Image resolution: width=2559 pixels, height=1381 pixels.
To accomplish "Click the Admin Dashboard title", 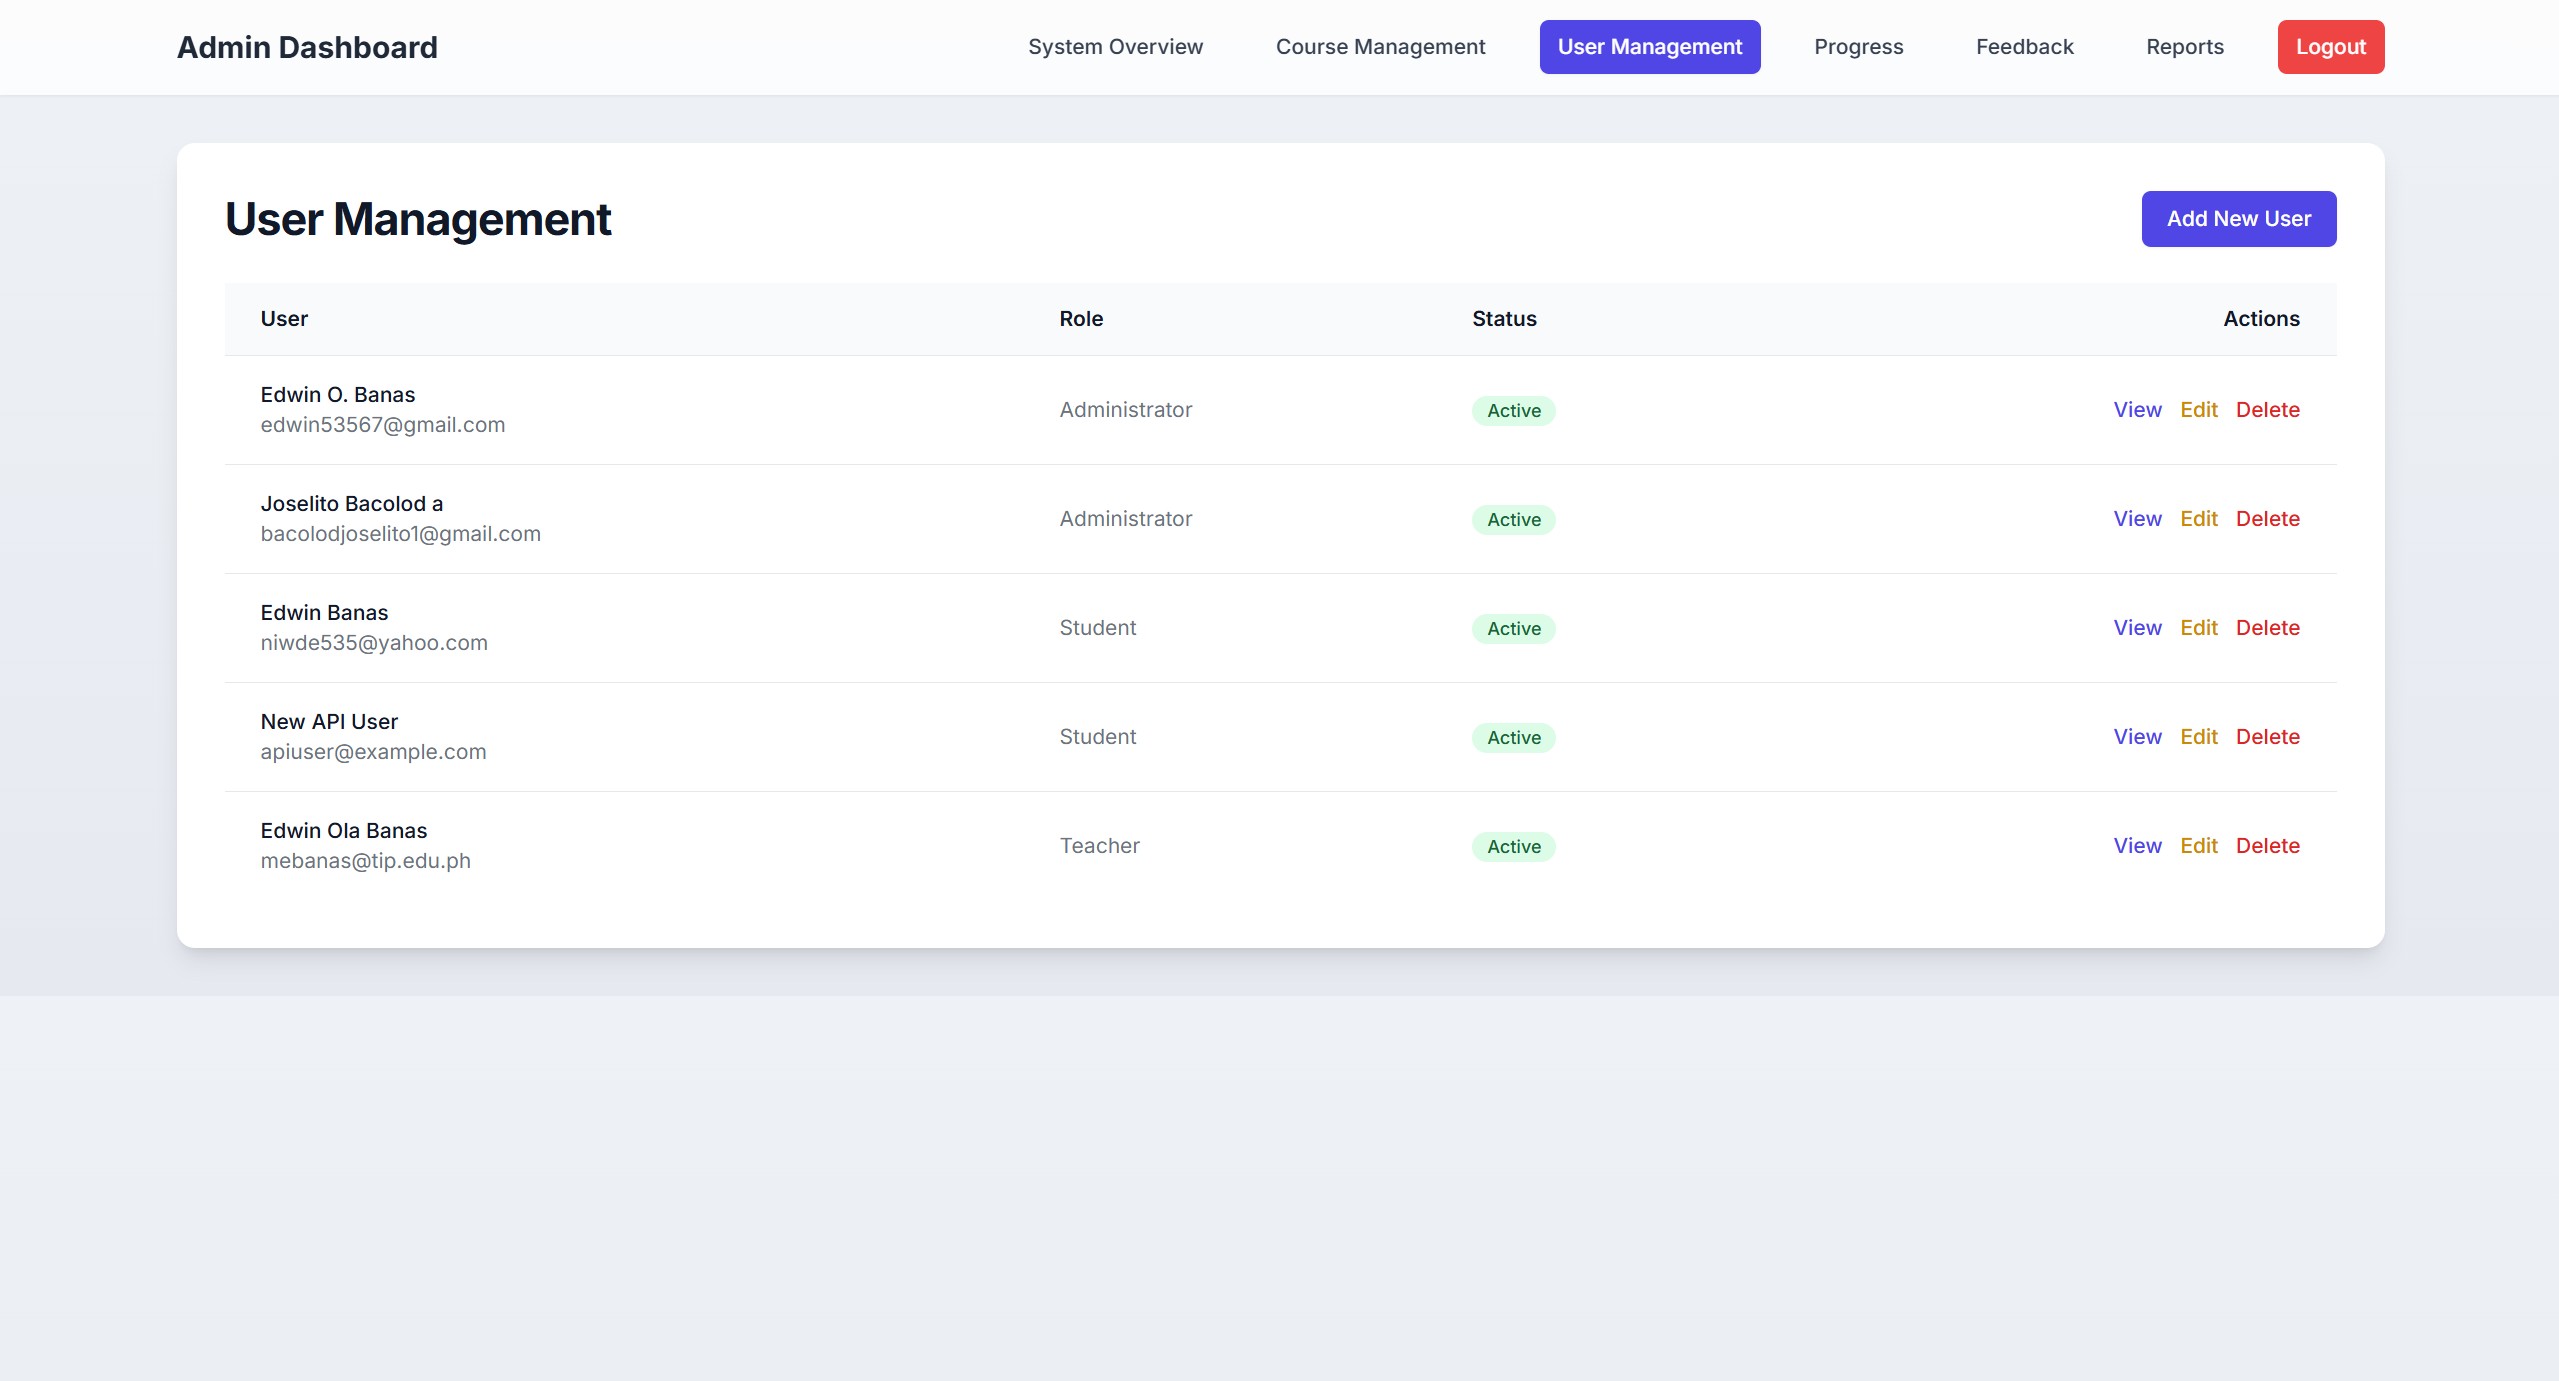I will (x=307, y=47).
